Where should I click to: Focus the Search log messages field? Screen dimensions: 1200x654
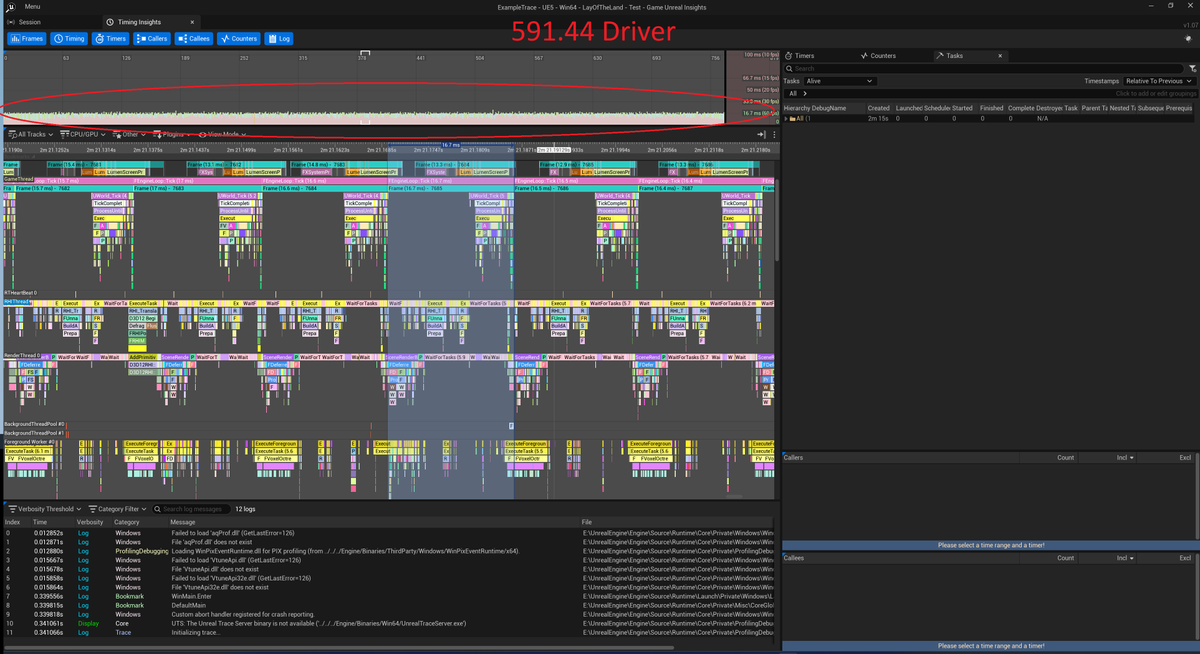(190, 509)
